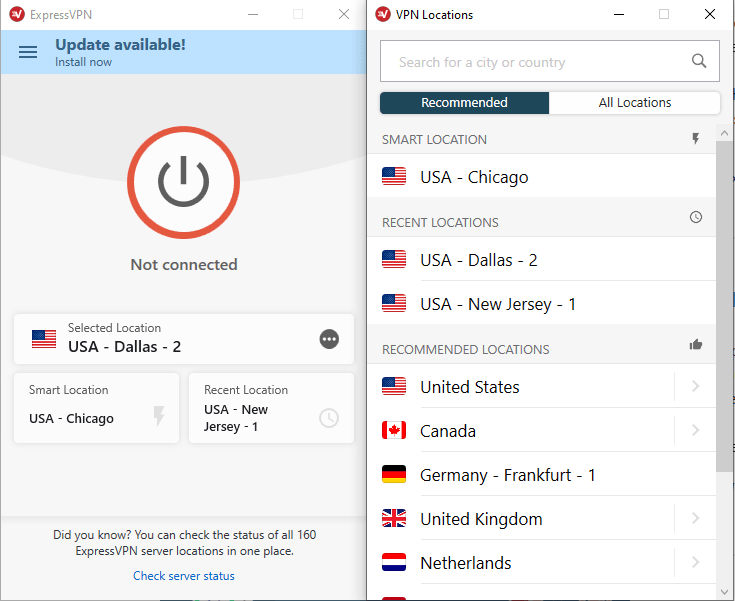Viewport: 735px width, 601px height.
Task: Open the hamburger menu in ExpressVPN
Action: coord(28,52)
